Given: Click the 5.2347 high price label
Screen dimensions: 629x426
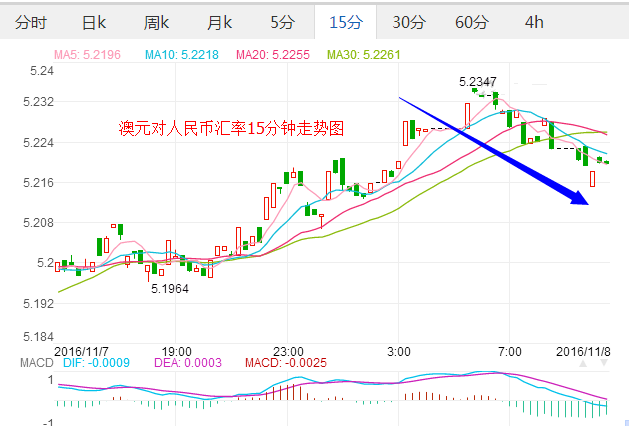Looking at the screenshot, I should click(478, 82).
